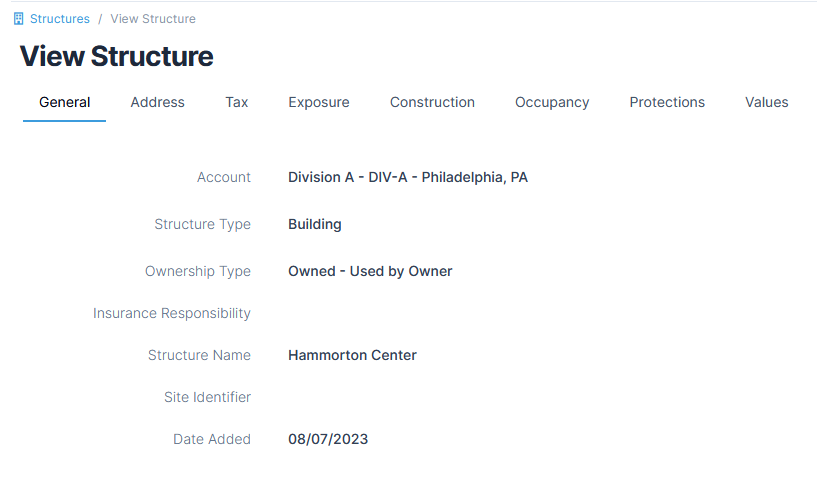Click the View Structure page heading
Image resolution: width=817 pixels, height=497 pixels.
click(117, 56)
